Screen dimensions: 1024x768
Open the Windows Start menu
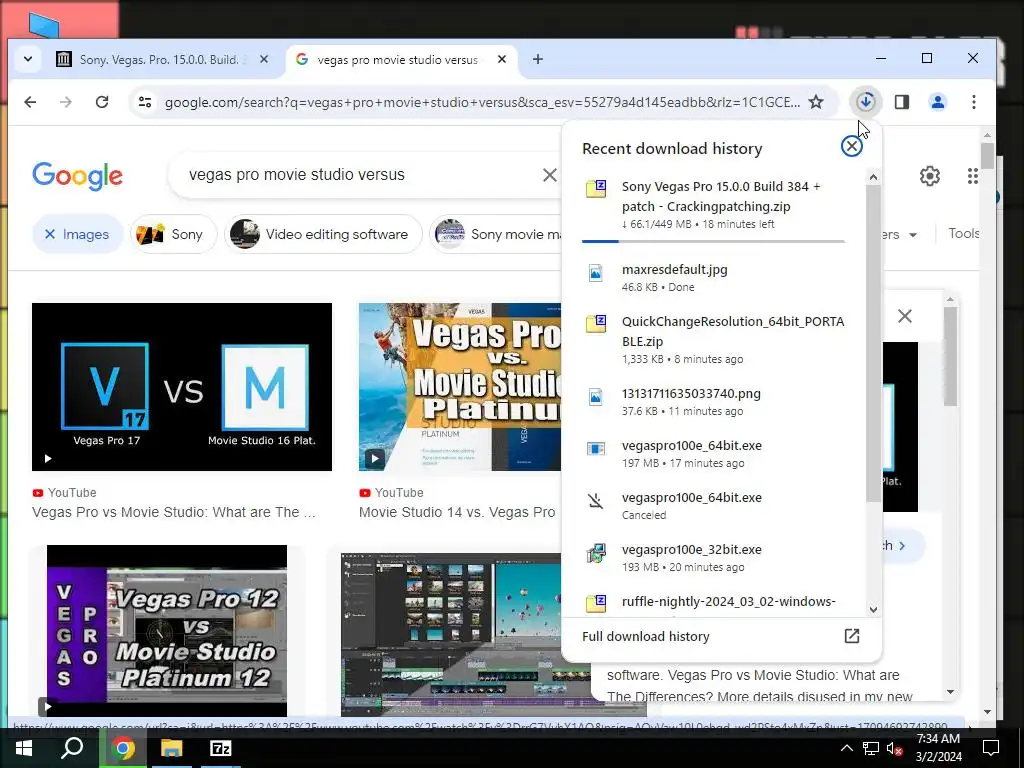[x=24, y=748]
